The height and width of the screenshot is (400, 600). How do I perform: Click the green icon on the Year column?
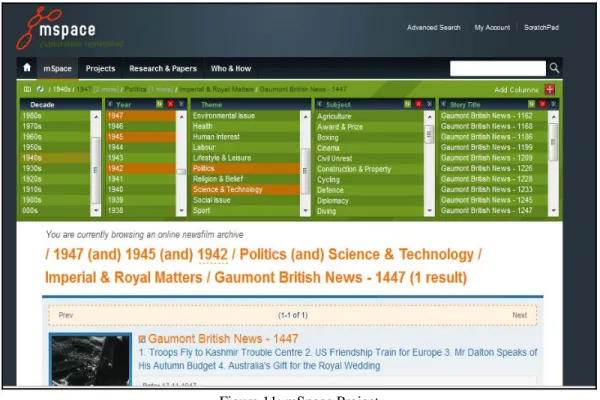tap(159, 104)
